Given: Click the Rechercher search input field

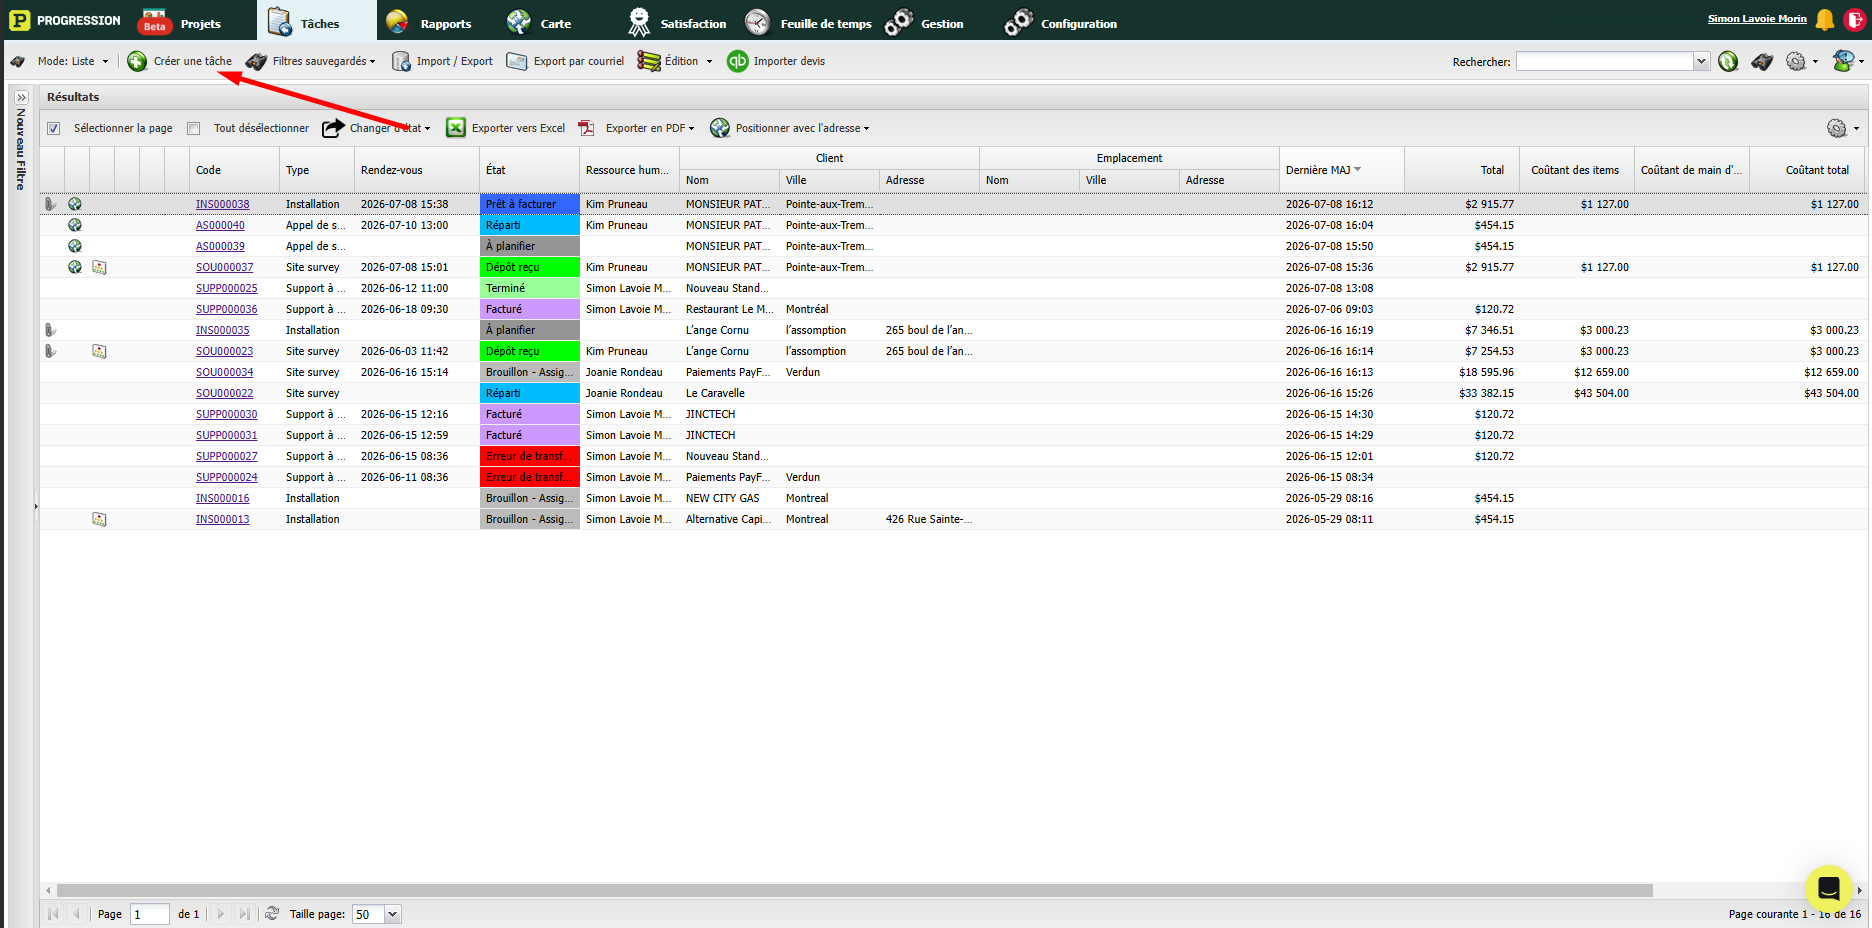Looking at the screenshot, I should [1604, 62].
